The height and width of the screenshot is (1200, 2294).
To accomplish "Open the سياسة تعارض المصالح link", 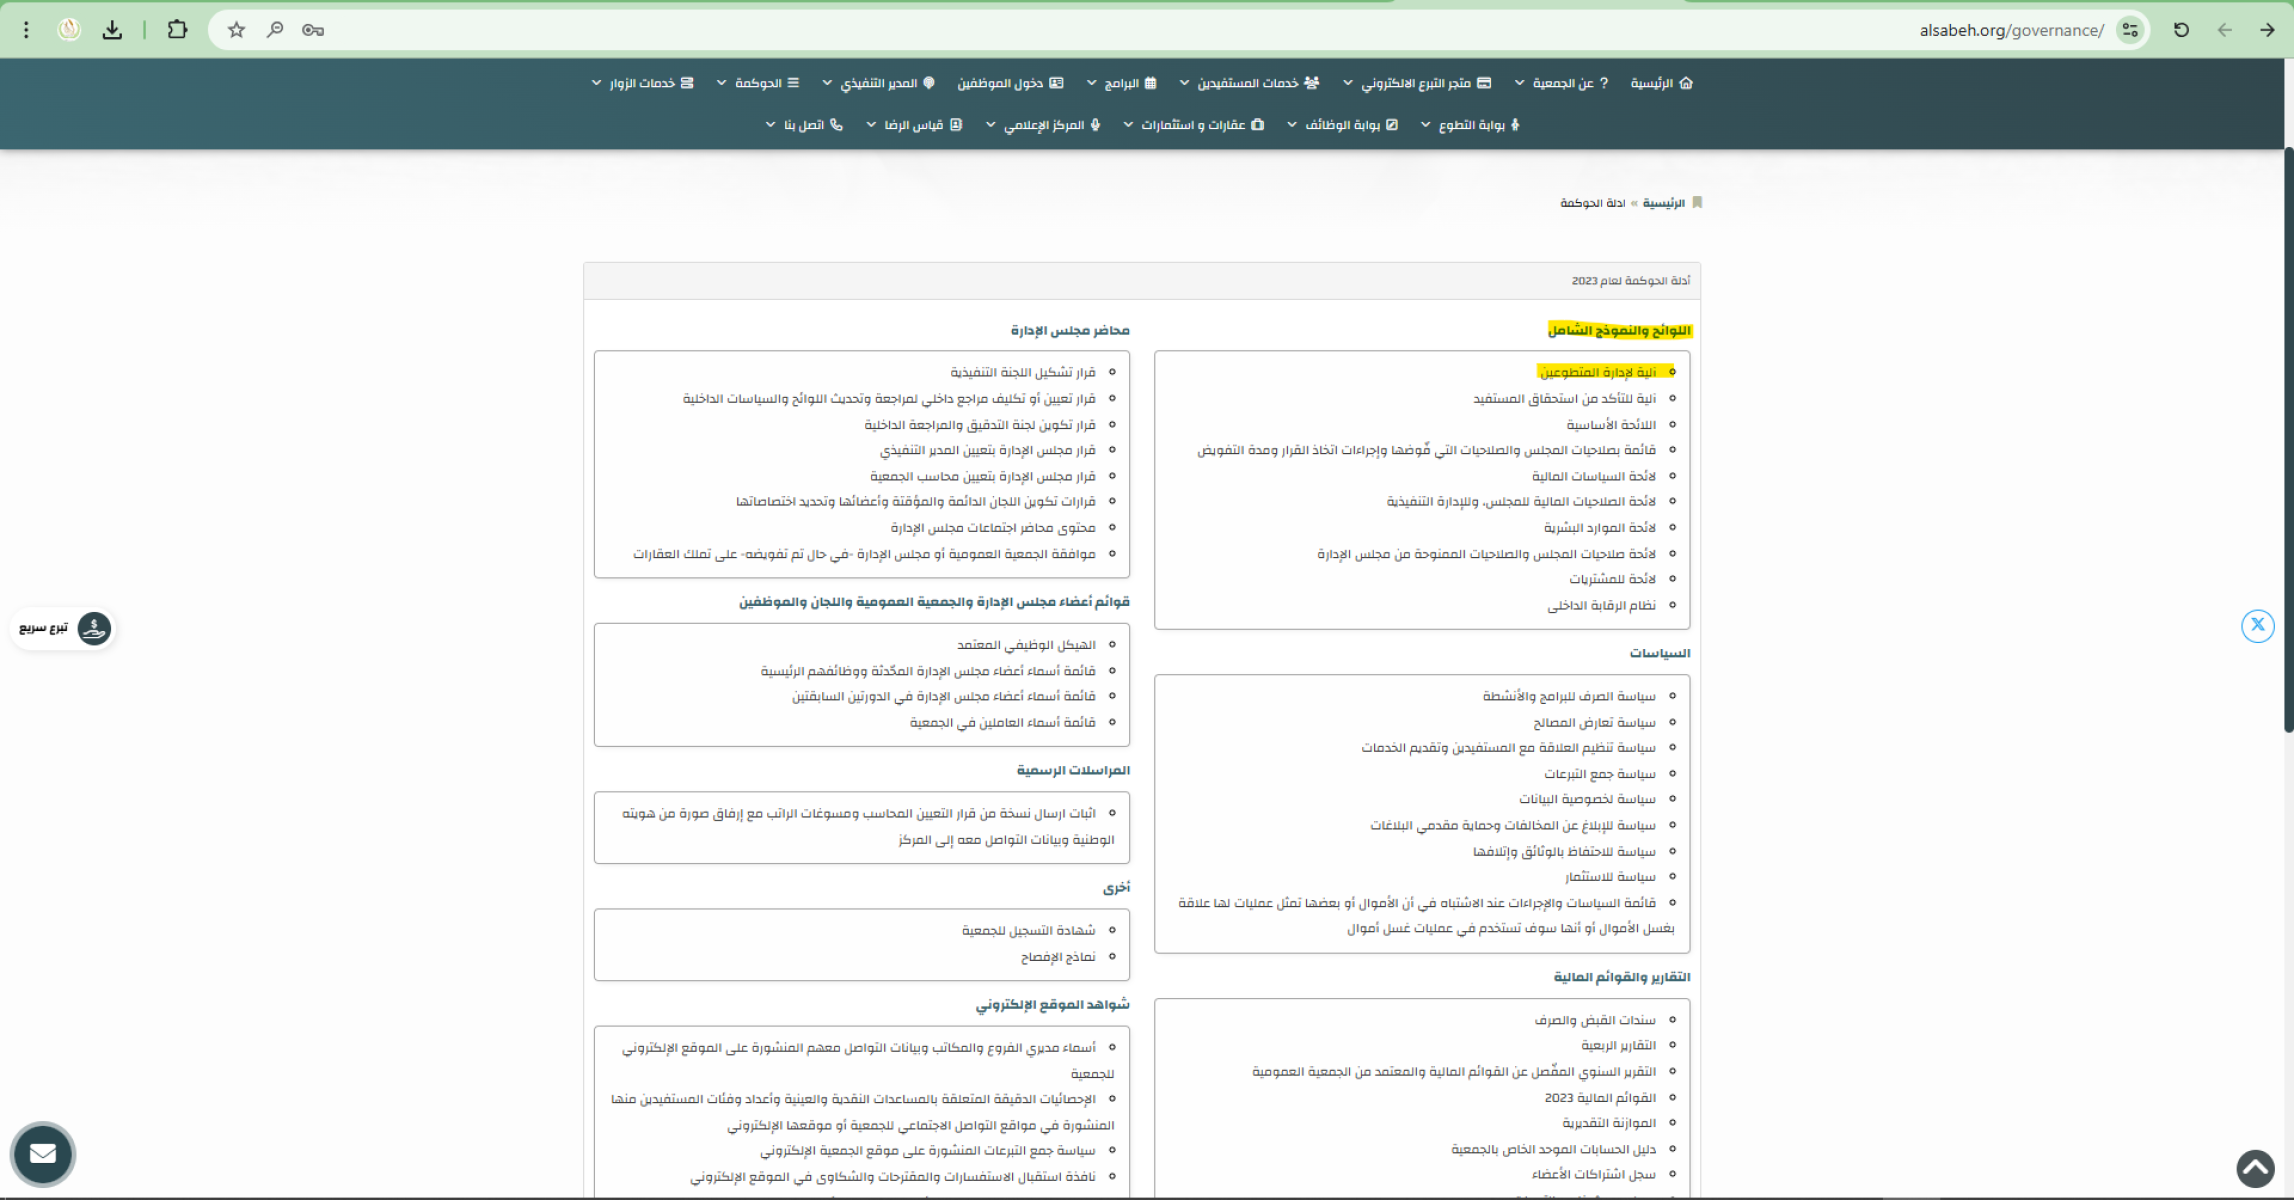I will (x=1594, y=722).
